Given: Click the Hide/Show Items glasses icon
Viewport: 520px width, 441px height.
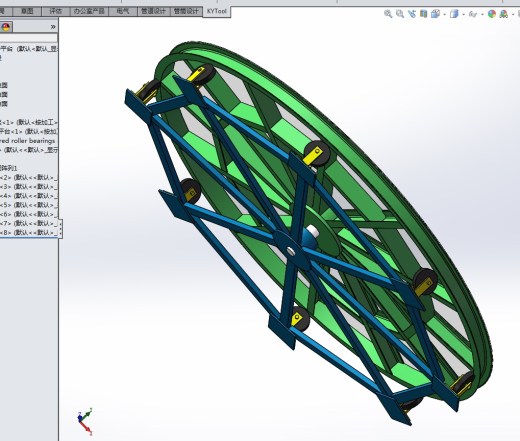Looking at the screenshot, I should (473, 14).
